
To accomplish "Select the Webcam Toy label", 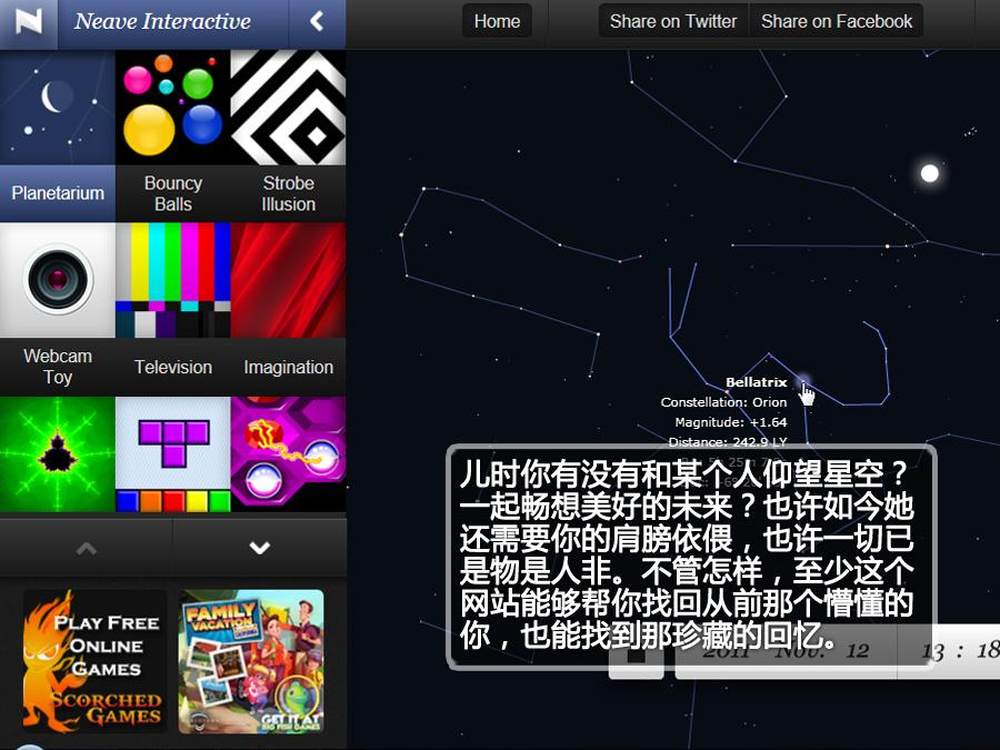I will 57,366.
